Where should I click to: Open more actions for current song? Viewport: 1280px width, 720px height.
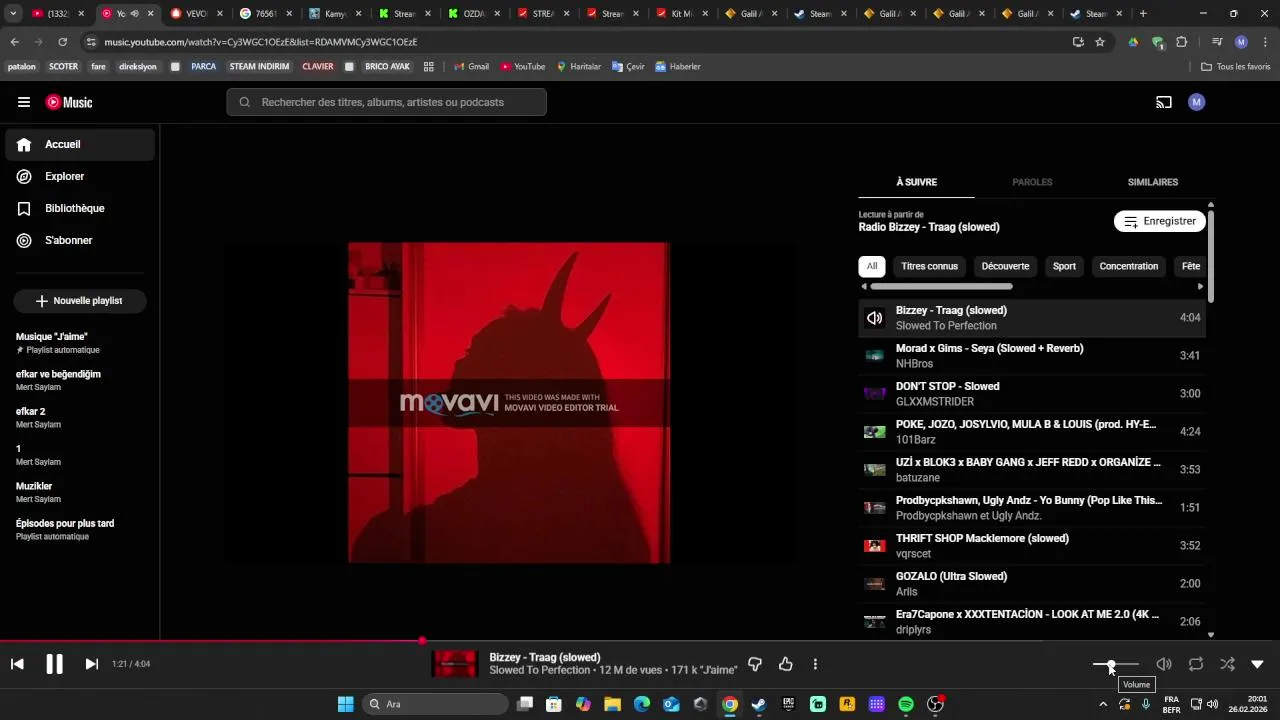point(816,664)
